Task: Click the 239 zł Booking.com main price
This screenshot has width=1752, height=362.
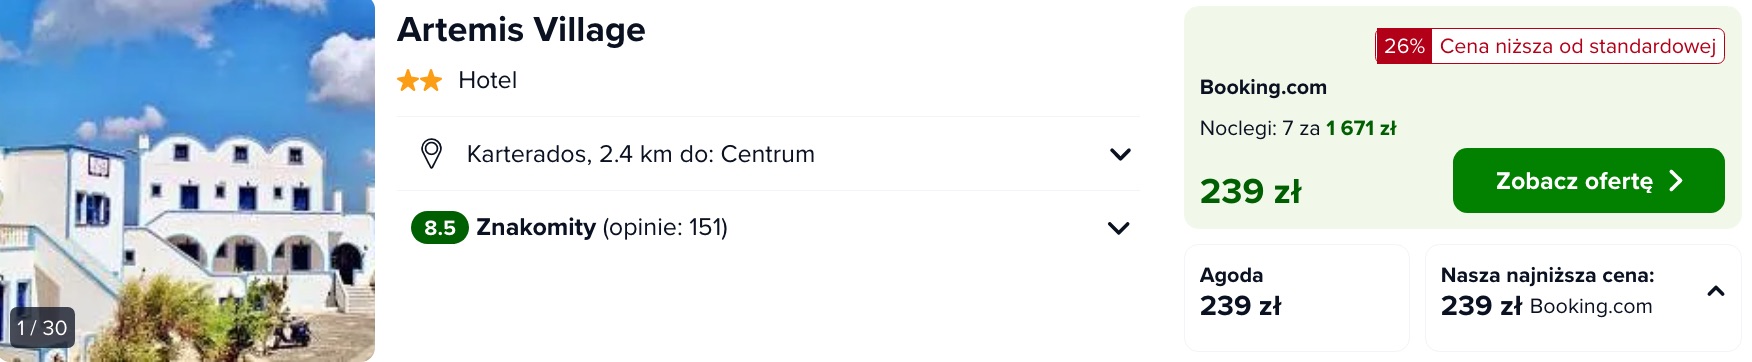Action: (1250, 191)
